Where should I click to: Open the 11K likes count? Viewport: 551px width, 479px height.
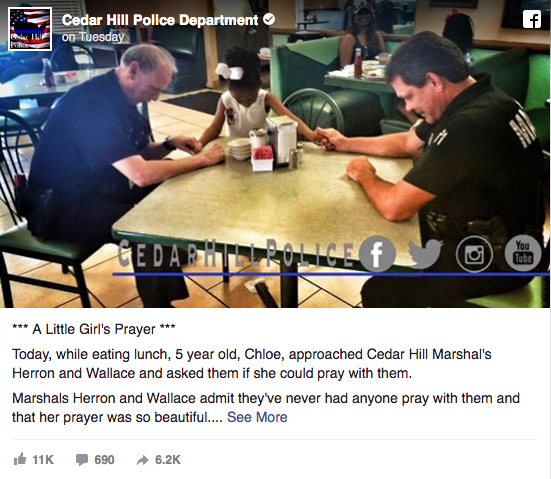(x=43, y=460)
